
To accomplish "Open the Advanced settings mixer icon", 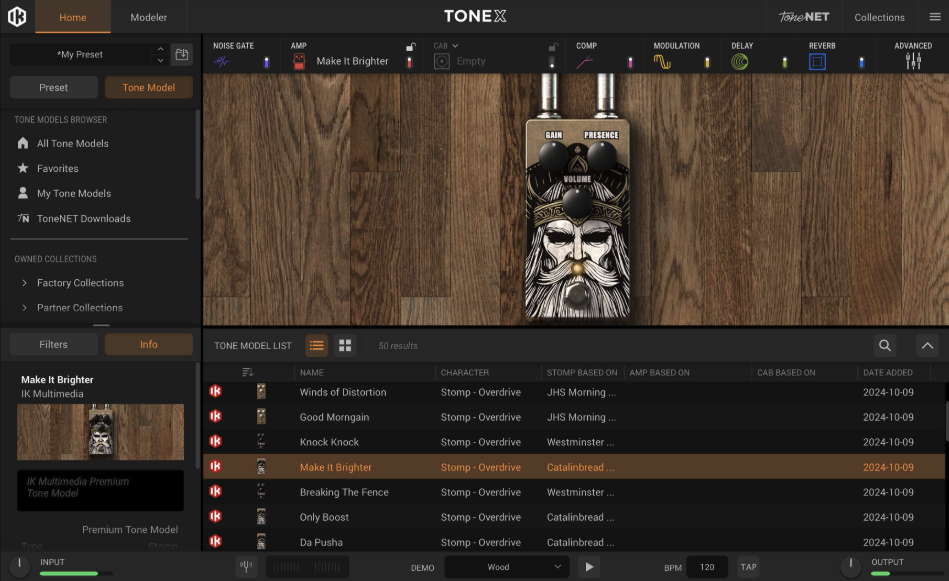I will [912, 62].
